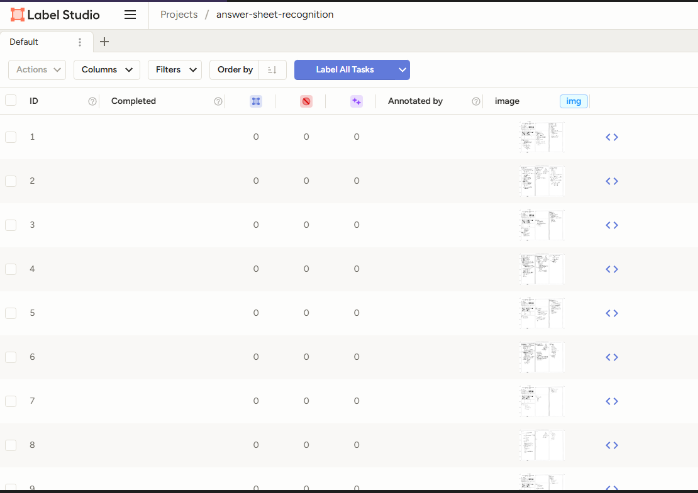Open the image thumbnail for task 6

click(542, 357)
